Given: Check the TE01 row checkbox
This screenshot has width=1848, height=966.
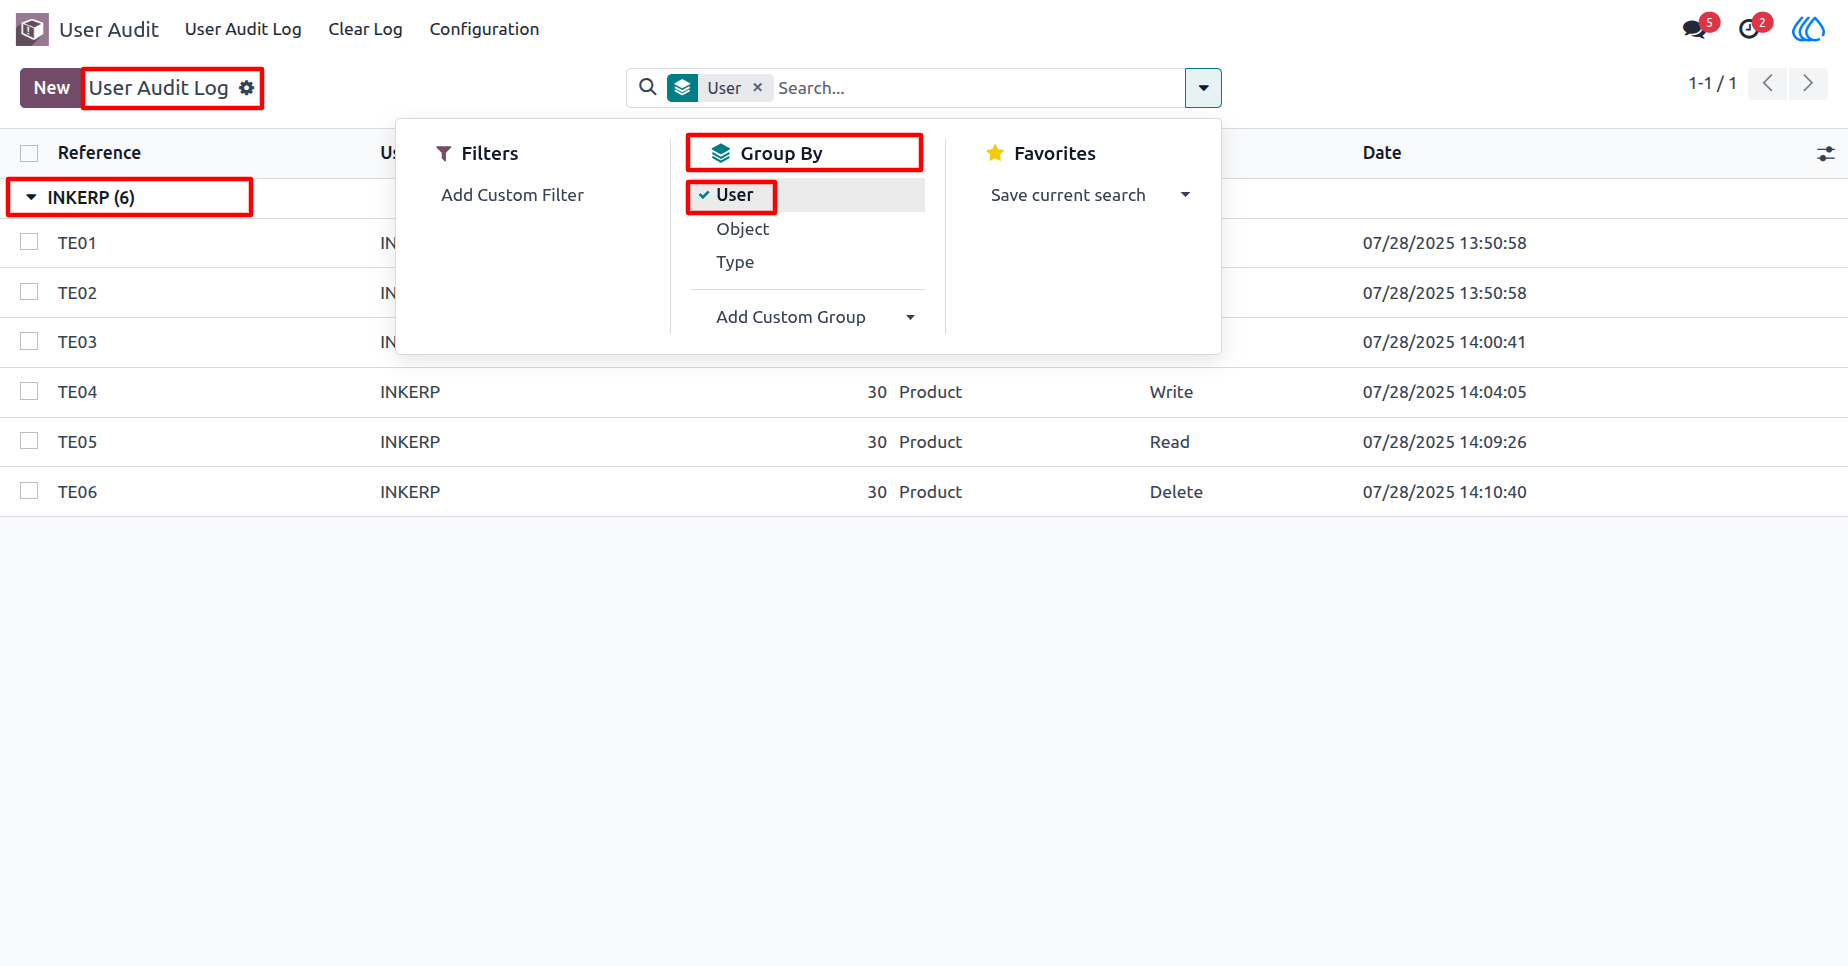Looking at the screenshot, I should (29, 242).
